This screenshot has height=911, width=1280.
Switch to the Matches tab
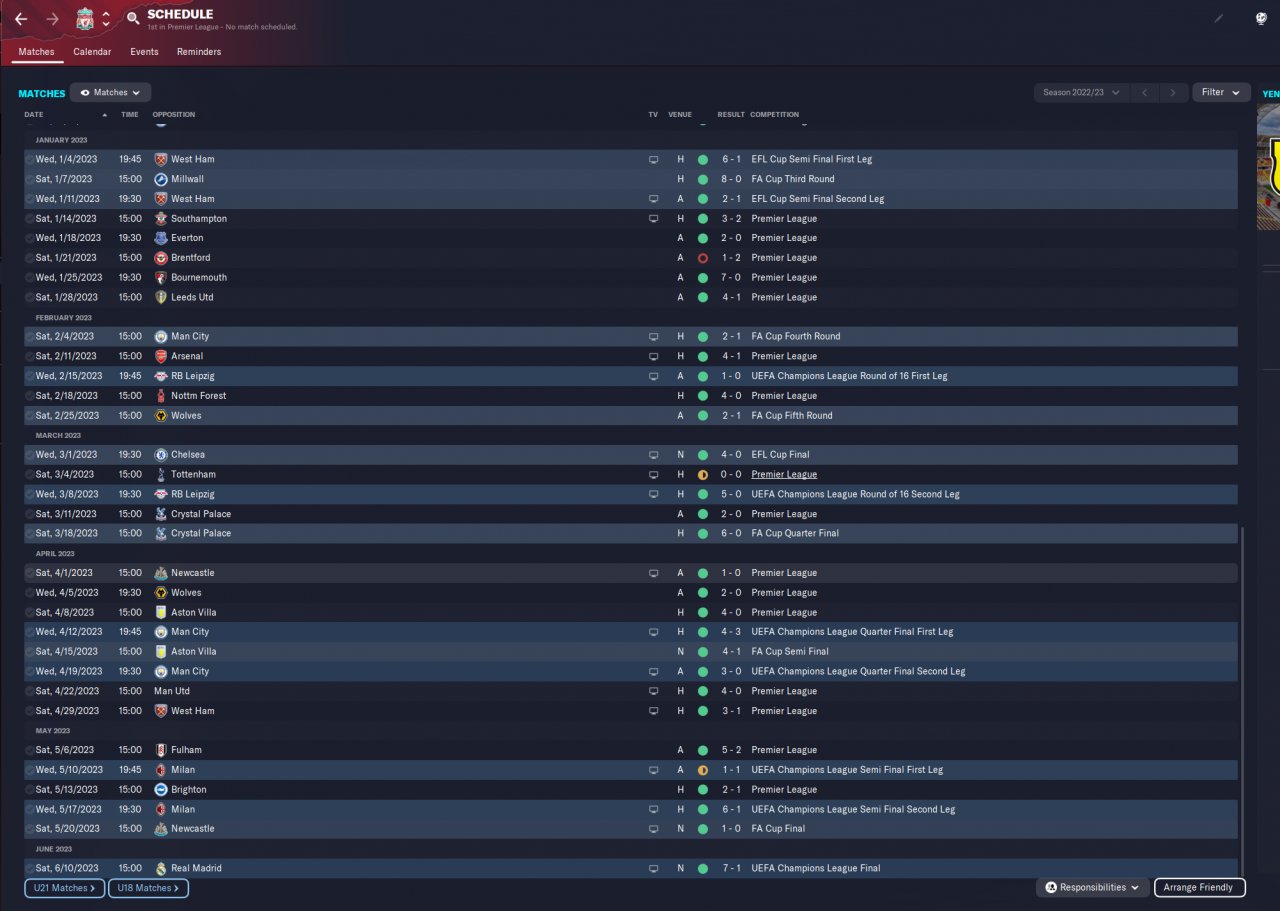(x=36, y=52)
